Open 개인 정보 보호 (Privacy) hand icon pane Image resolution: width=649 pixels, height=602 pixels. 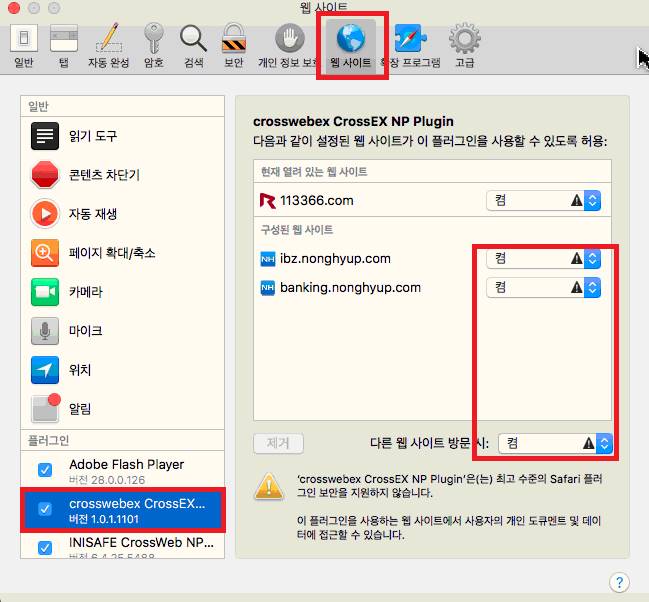click(x=289, y=46)
